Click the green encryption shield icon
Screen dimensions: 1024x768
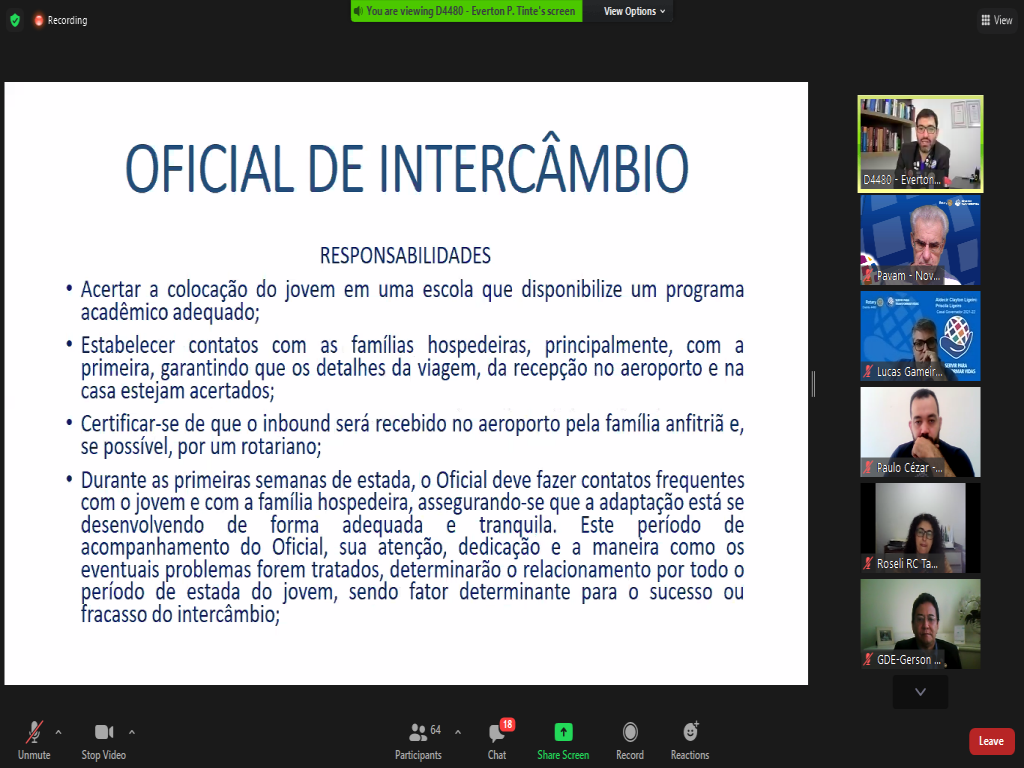[14, 20]
